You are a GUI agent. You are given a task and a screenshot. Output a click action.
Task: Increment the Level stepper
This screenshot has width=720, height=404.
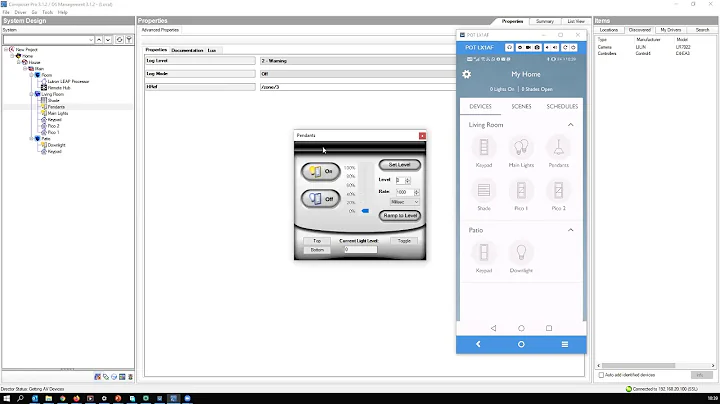[408, 179]
